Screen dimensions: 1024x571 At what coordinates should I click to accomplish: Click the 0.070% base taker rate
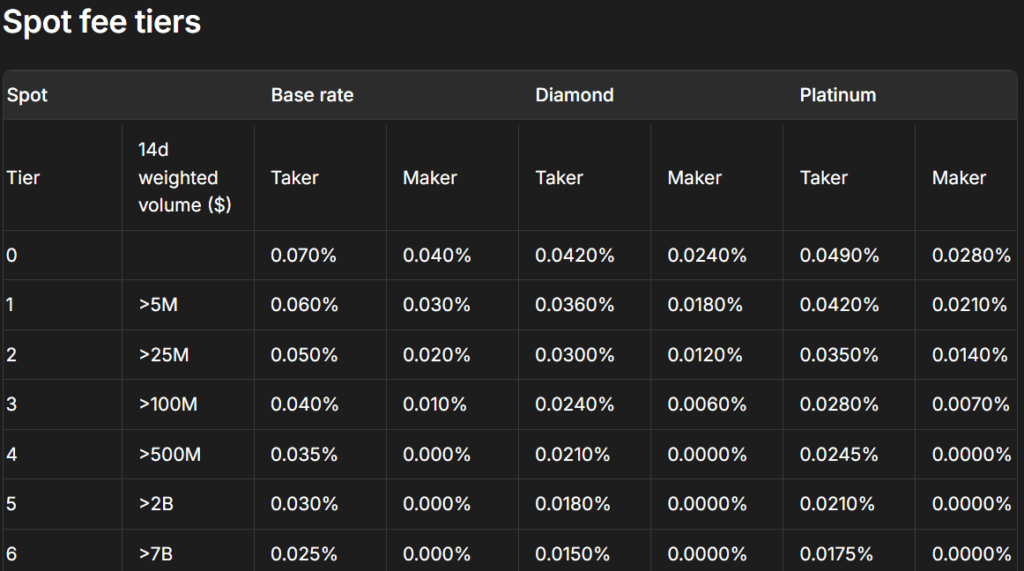tap(304, 255)
